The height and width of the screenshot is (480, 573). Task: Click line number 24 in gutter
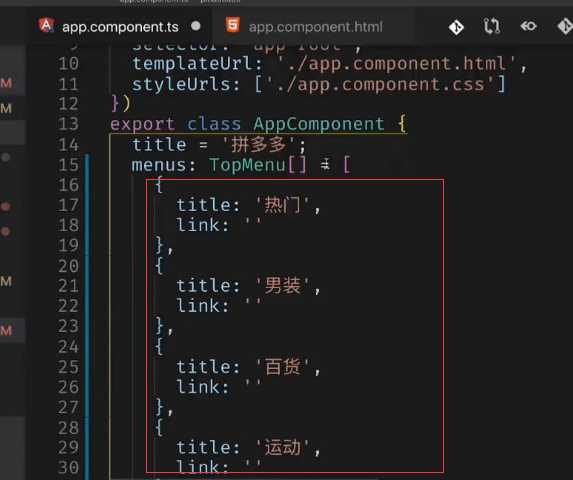(x=68, y=346)
